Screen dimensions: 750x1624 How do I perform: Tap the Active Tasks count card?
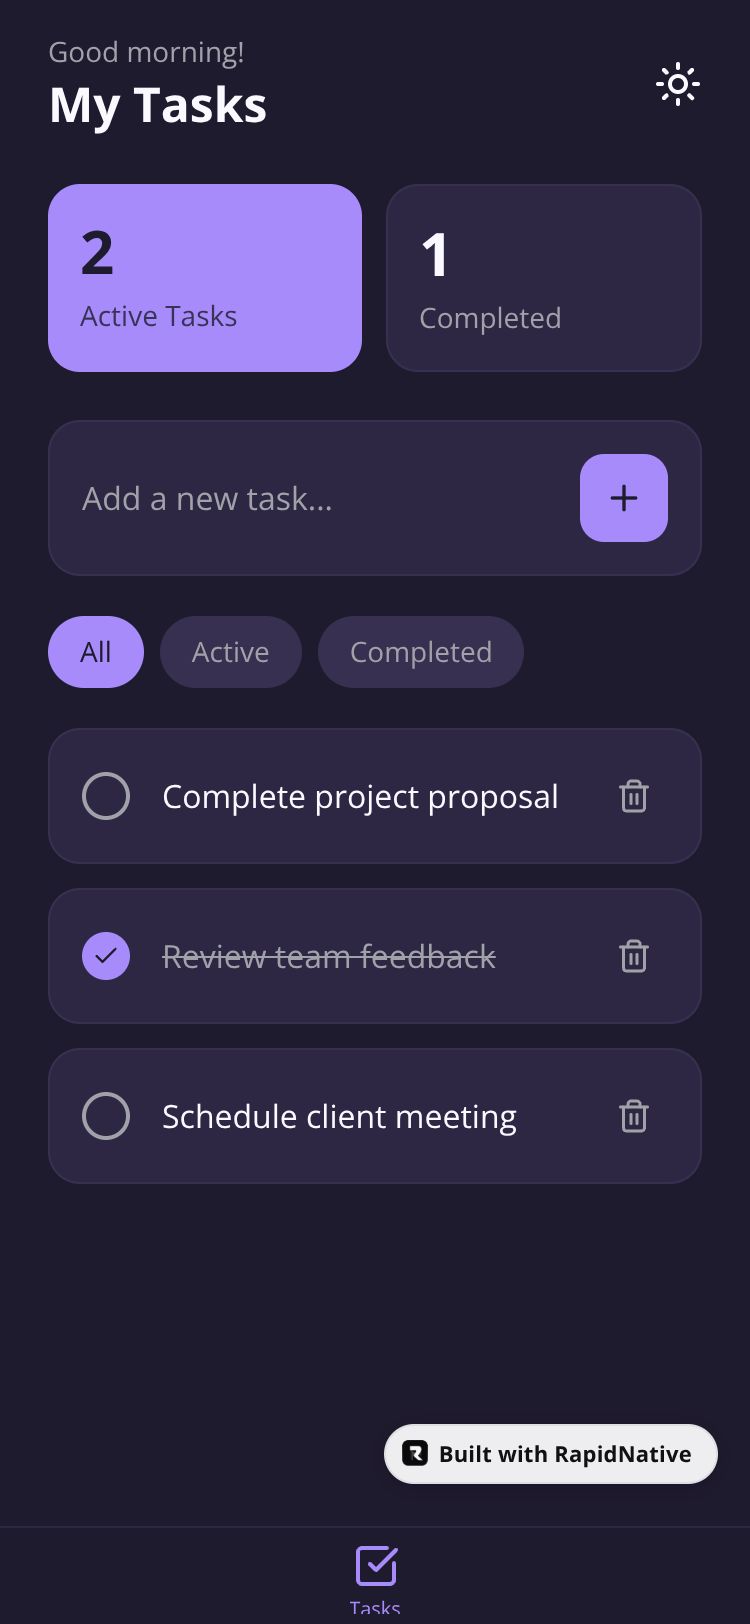[205, 278]
